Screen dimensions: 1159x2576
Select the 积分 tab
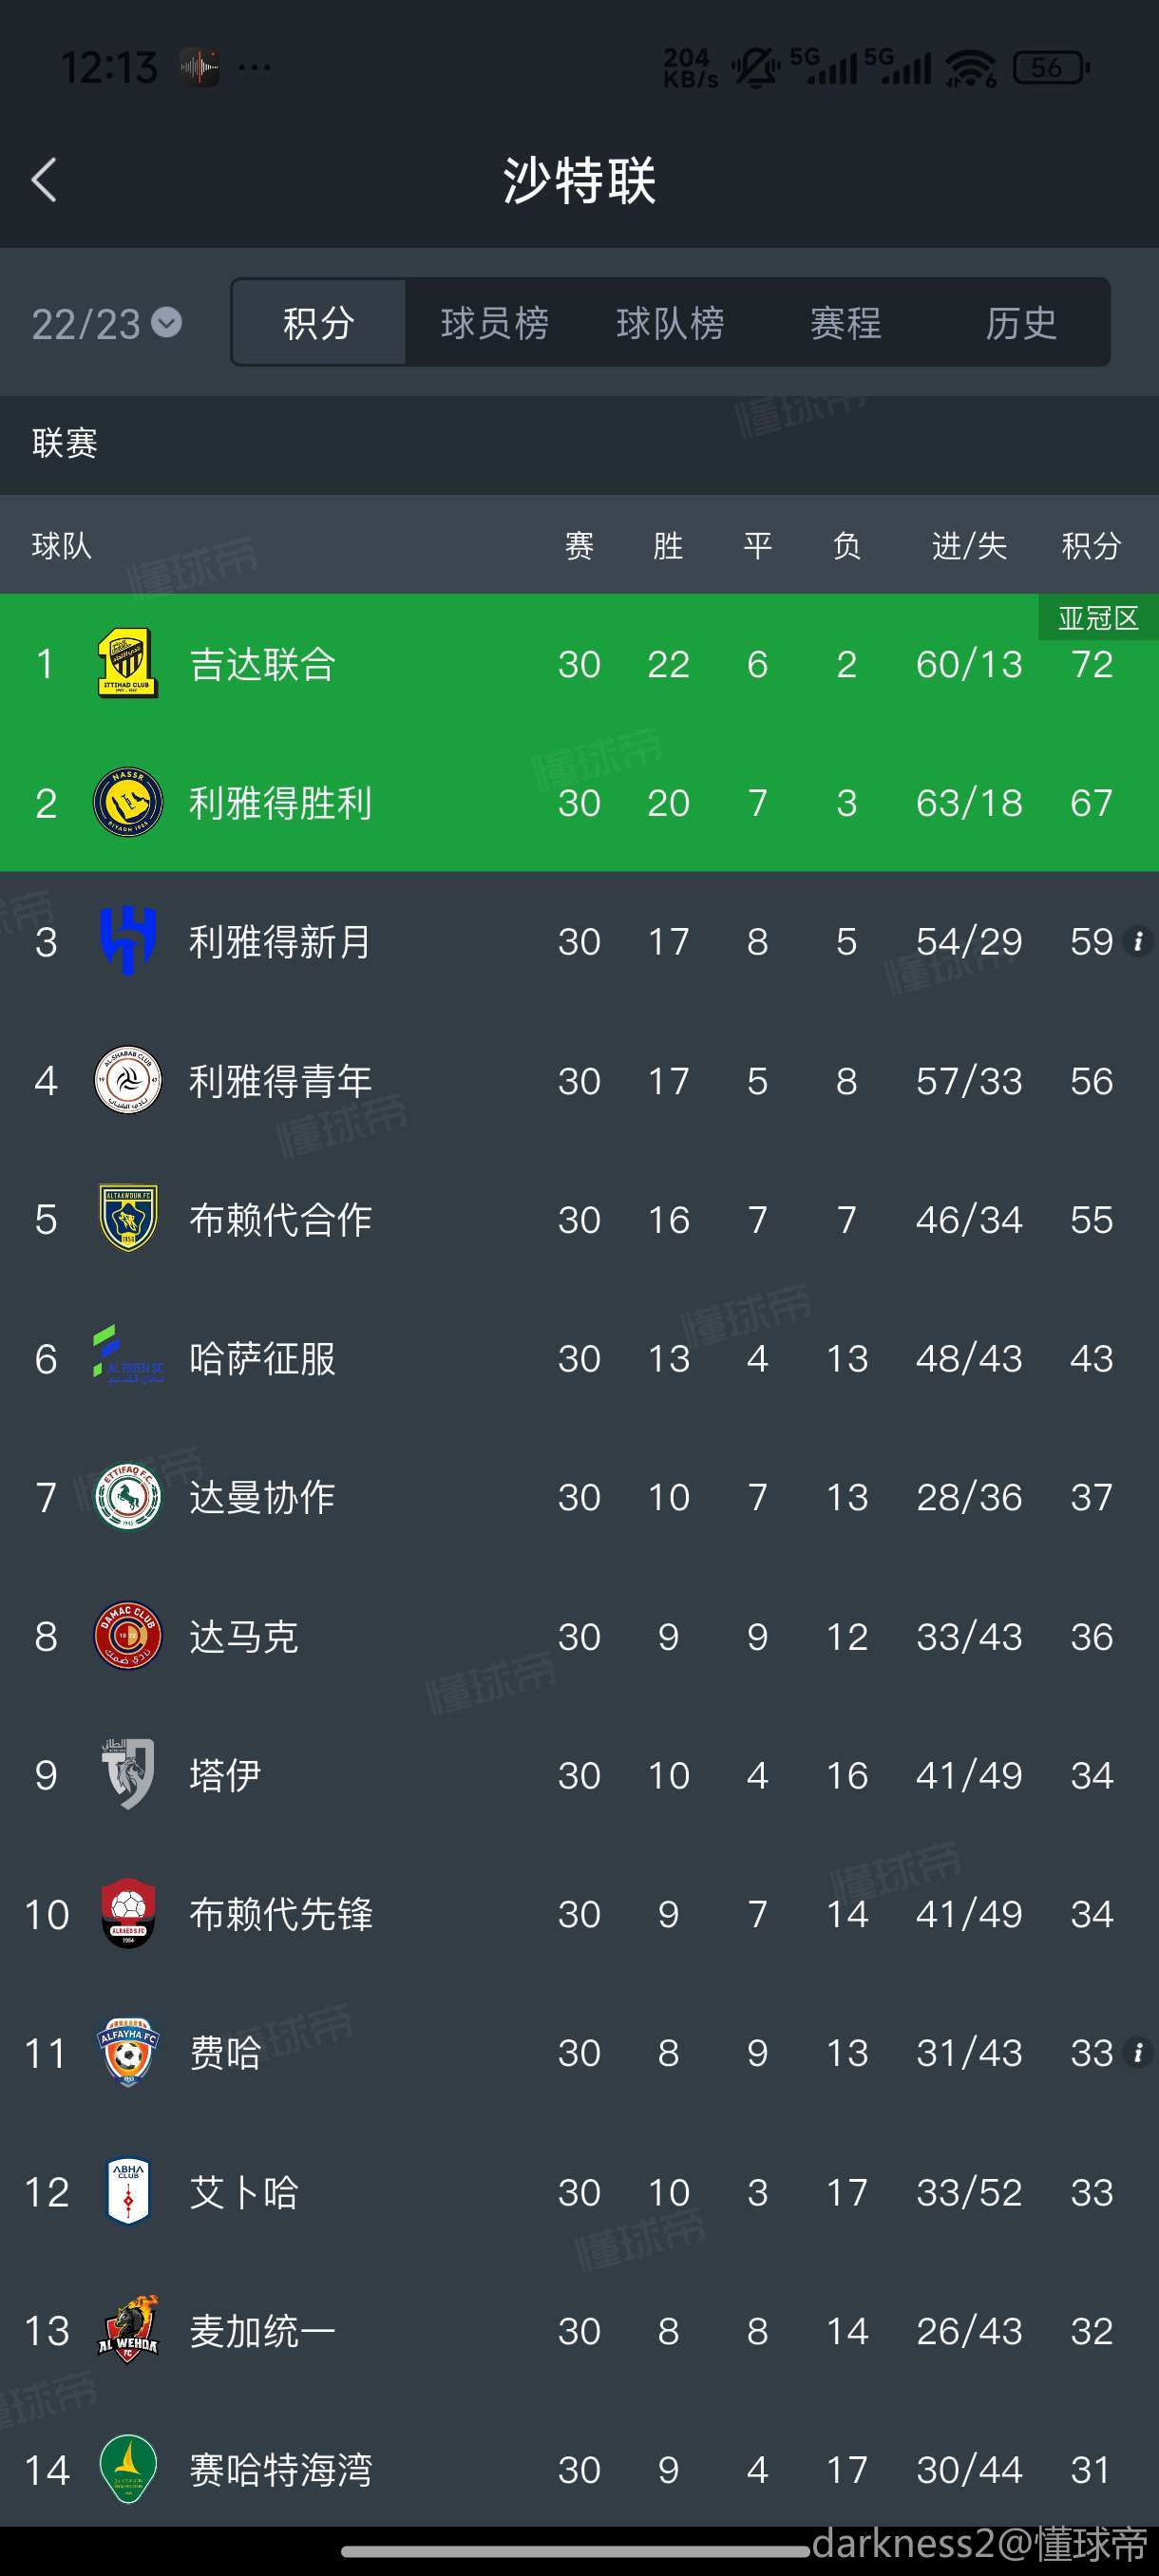point(319,323)
